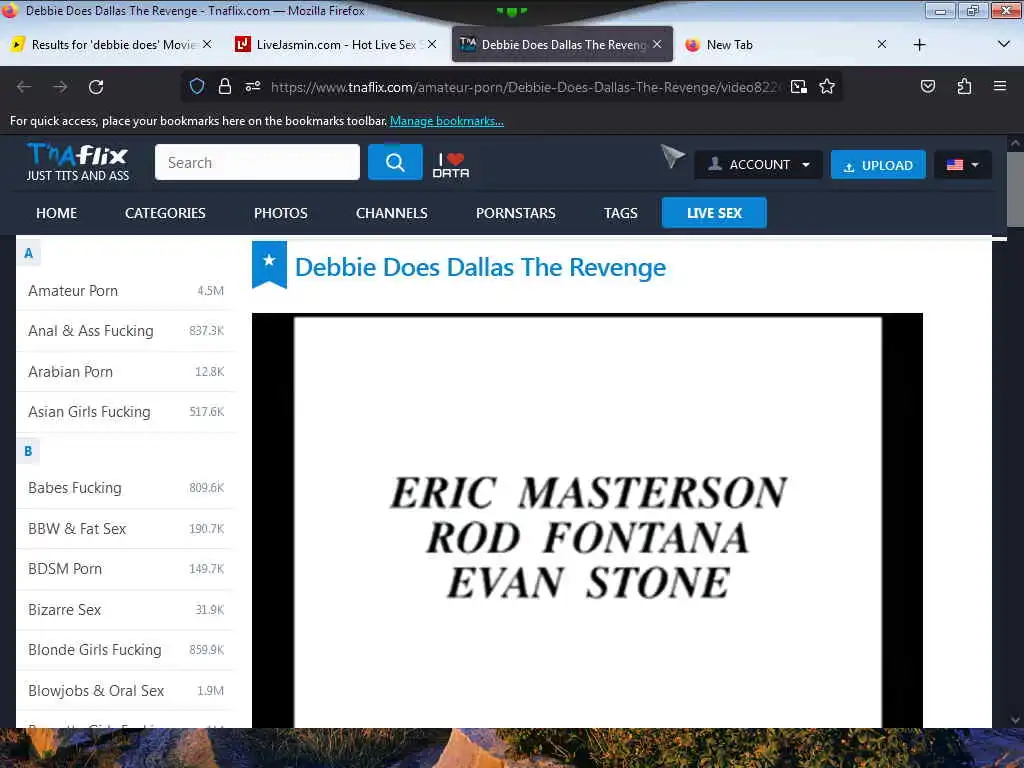
Task: Close the New Tab tab
Action: tap(882, 44)
